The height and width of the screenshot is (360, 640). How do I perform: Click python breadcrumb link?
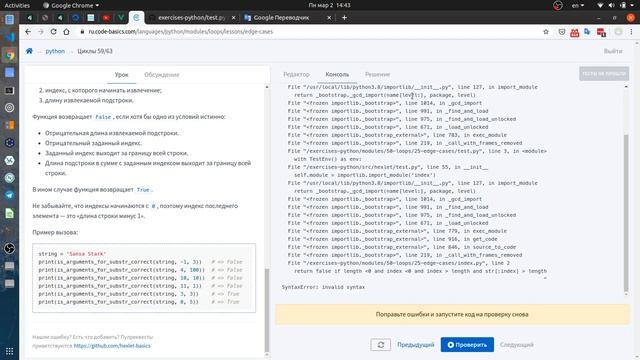click(x=55, y=51)
